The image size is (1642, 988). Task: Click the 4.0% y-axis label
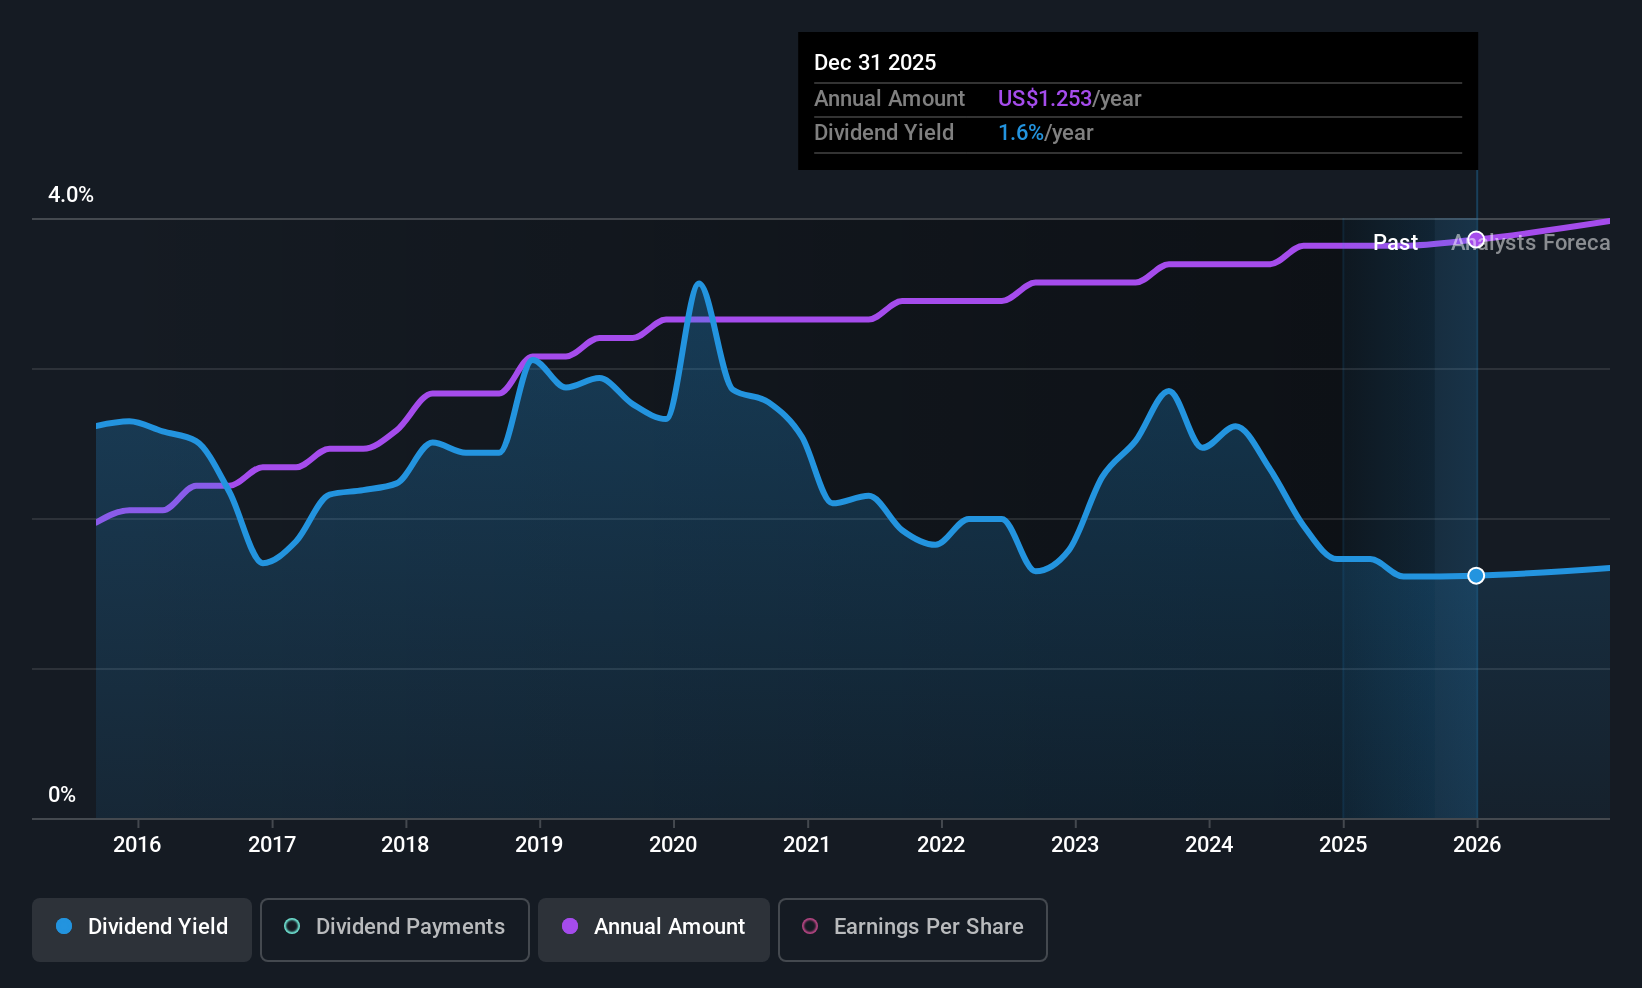point(71,195)
